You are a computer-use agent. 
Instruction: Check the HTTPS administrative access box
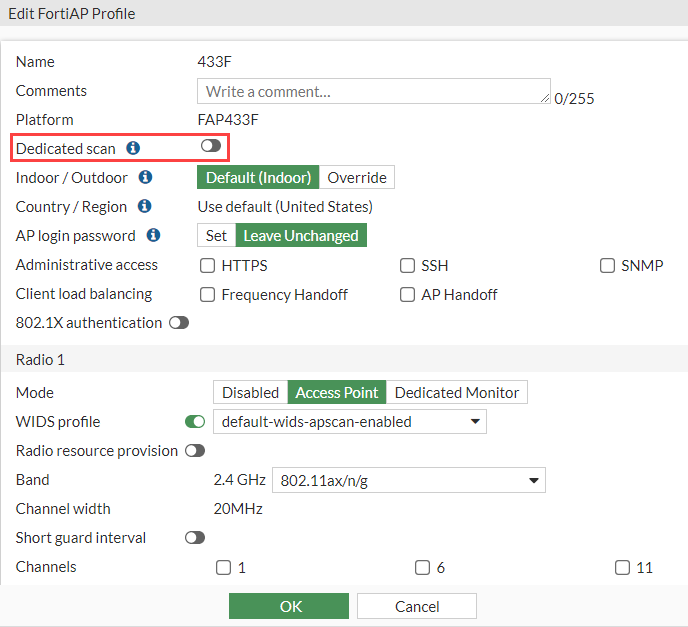[208, 266]
